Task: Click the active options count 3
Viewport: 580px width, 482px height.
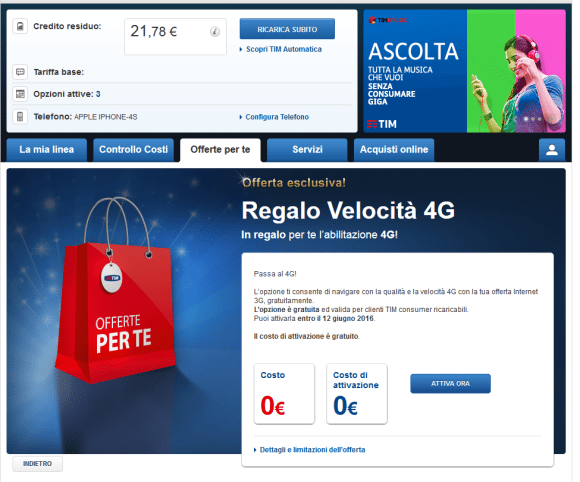Action: 98,94
